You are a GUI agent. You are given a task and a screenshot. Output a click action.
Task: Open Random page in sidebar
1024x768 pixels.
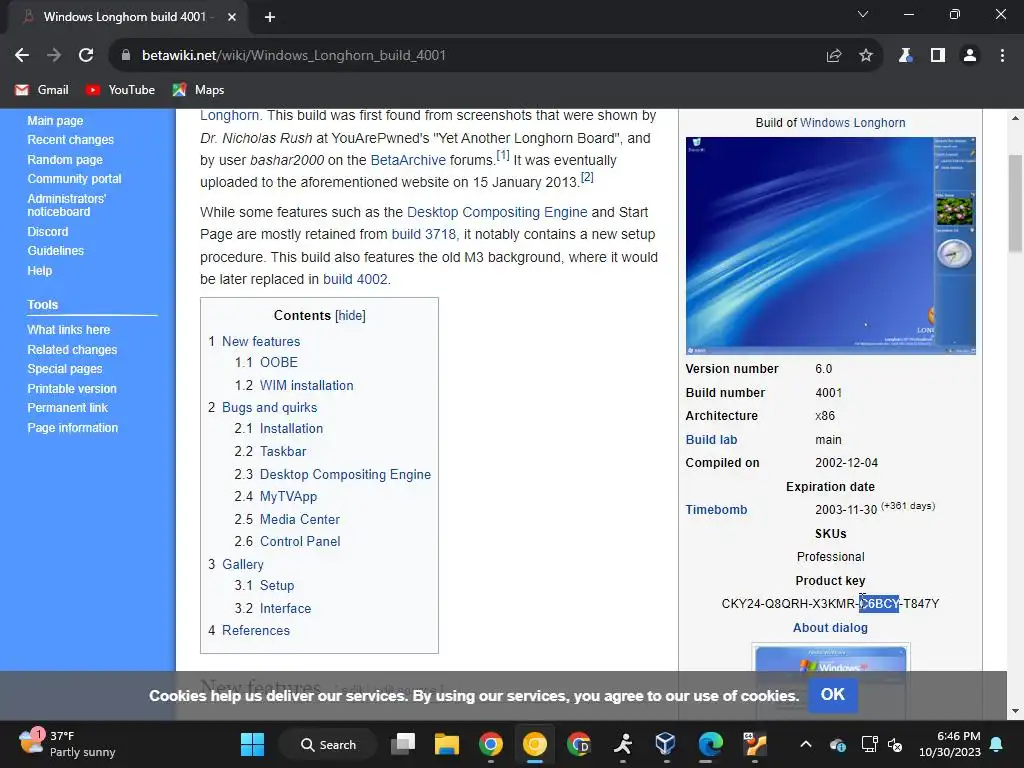point(65,160)
